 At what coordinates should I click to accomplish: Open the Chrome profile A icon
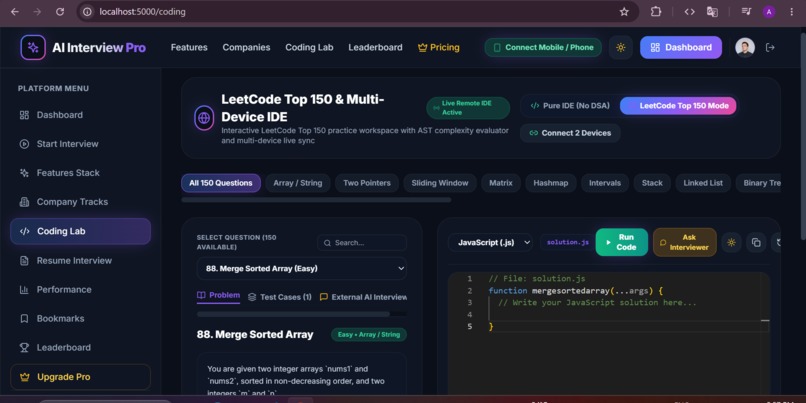(x=769, y=11)
